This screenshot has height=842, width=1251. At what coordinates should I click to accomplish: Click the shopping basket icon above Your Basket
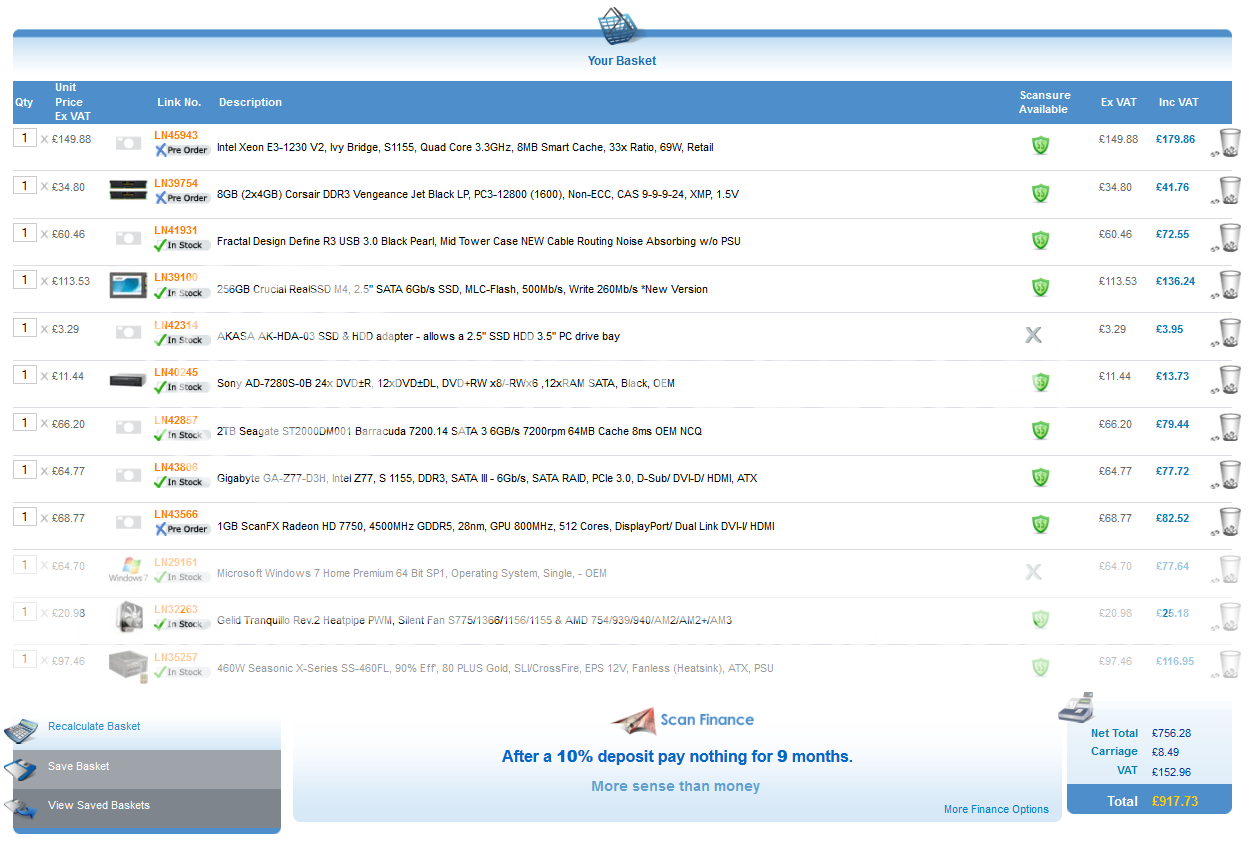(x=619, y=25)
